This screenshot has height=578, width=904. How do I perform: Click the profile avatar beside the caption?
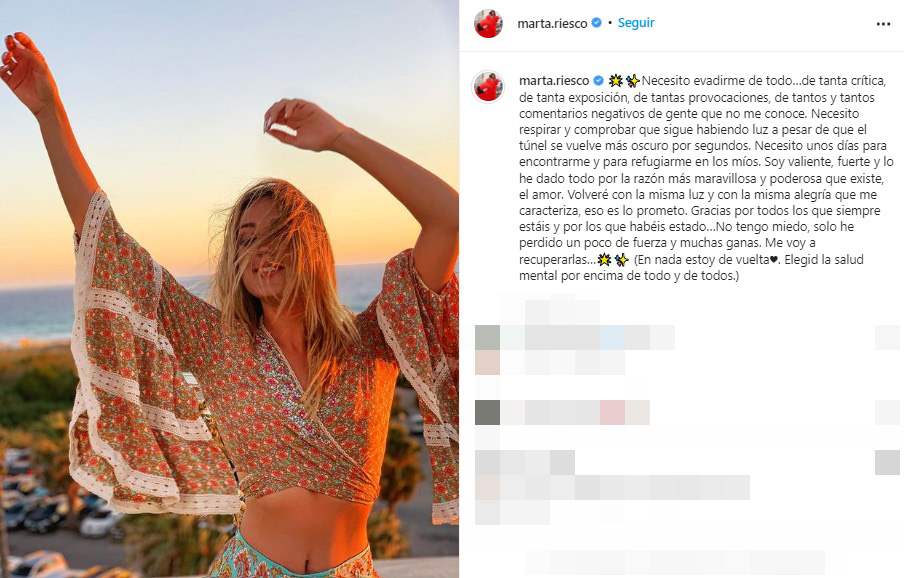coord(488,86)
